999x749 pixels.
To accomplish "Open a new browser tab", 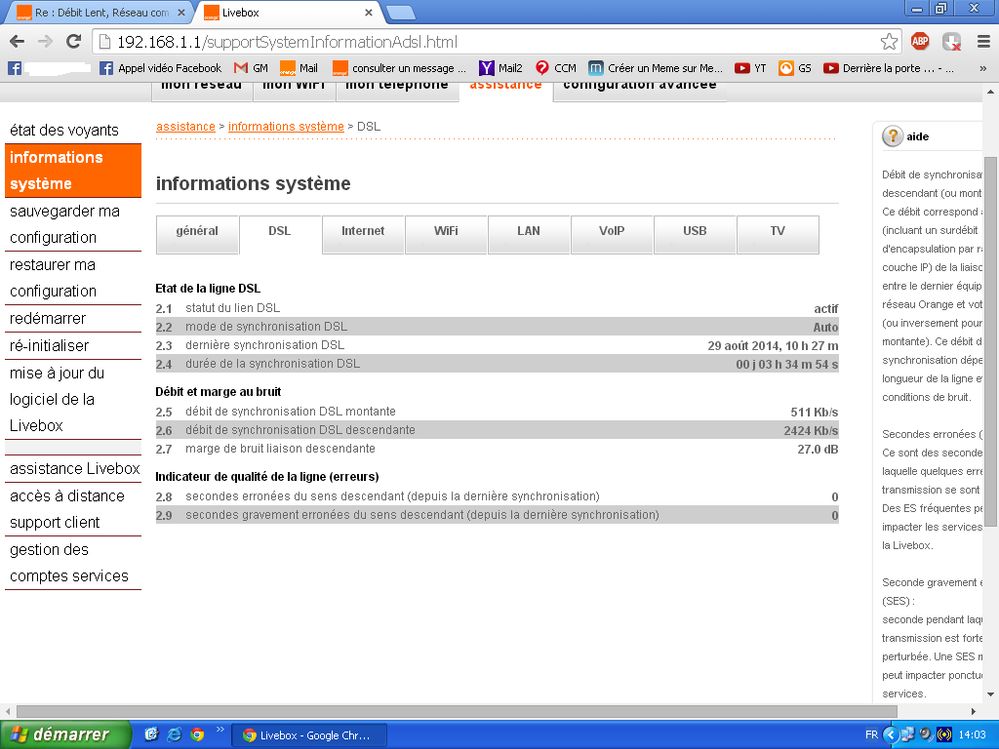I will pos(401,12).
